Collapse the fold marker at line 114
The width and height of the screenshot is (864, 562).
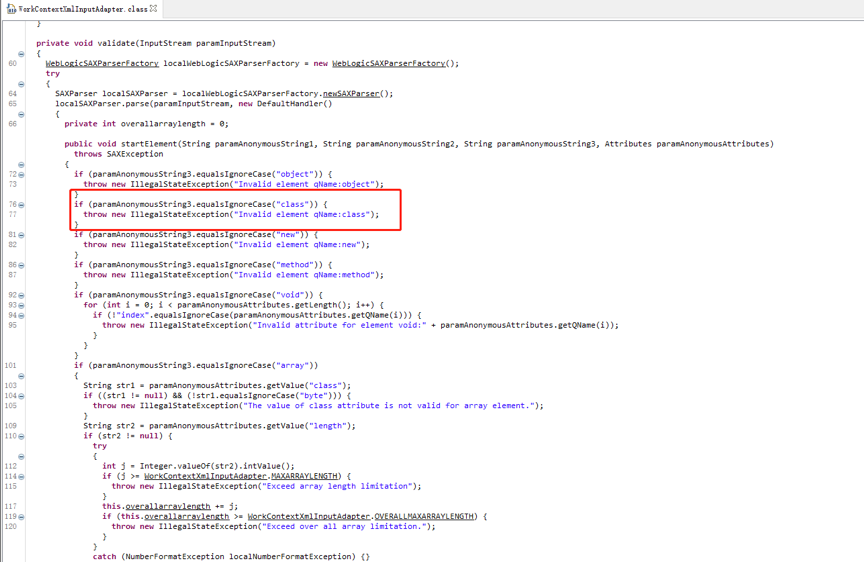[21, 477]
